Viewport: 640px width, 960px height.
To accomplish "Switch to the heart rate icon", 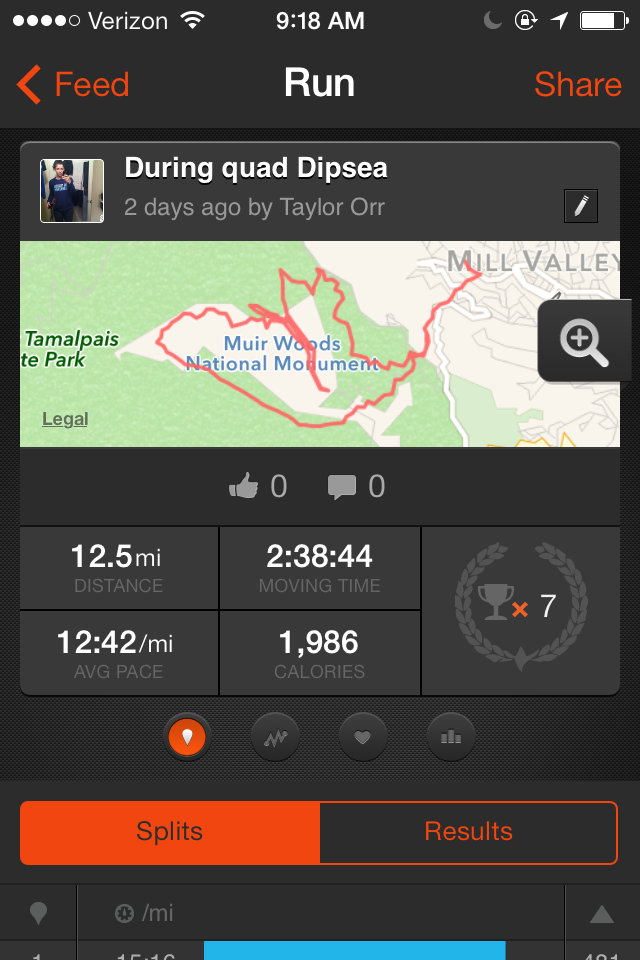I will [x=363, y=738].
